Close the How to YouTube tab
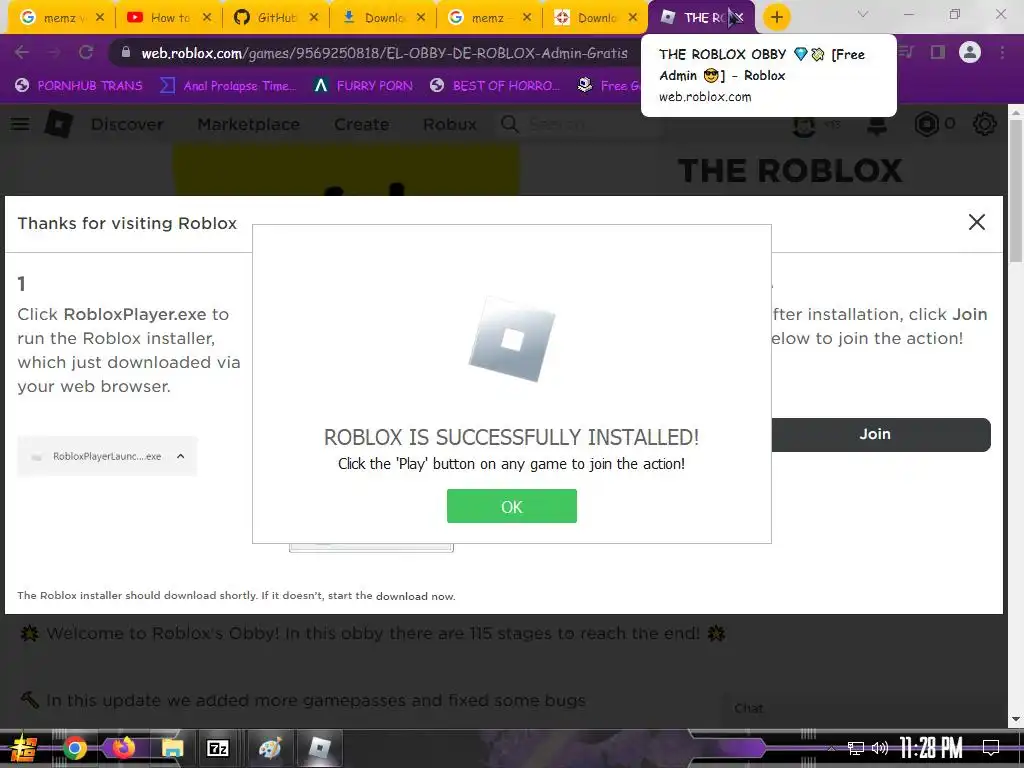 tap(207, 18)
